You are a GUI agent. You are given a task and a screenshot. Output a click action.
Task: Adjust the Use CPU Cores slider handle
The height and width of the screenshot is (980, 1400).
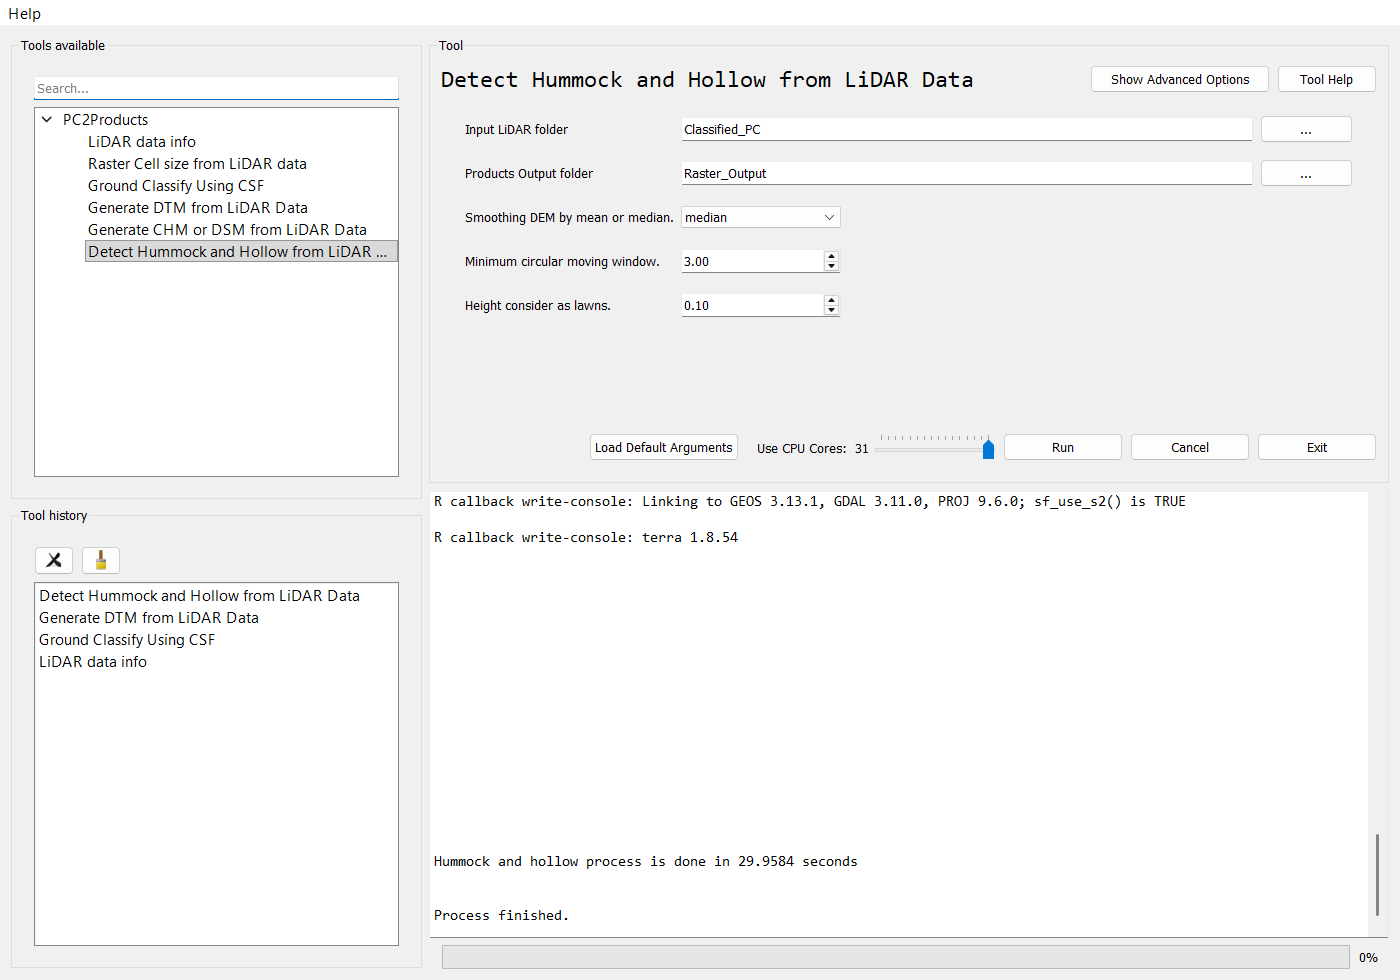click(x=988, y=448)
